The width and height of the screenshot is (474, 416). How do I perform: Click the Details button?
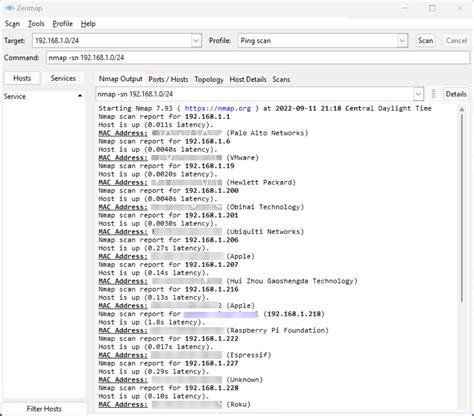coord(456,94)
